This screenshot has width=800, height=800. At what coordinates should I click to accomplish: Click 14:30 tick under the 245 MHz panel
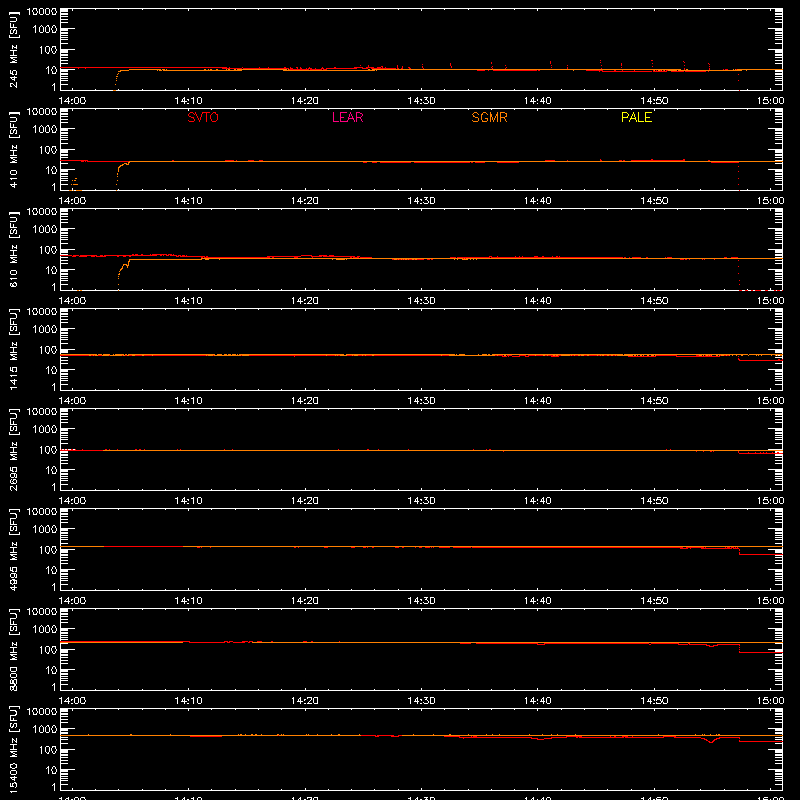pos(421,101)
